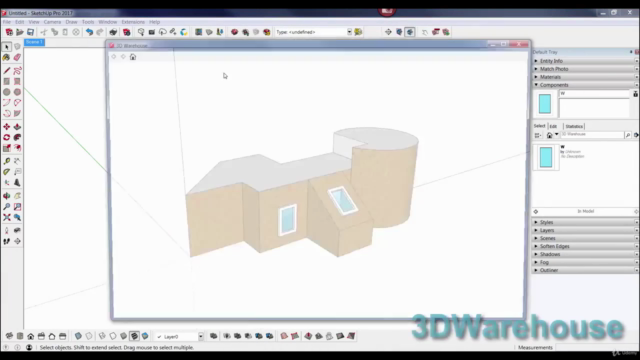Click In Model home icon in Components

click(550, 135)
